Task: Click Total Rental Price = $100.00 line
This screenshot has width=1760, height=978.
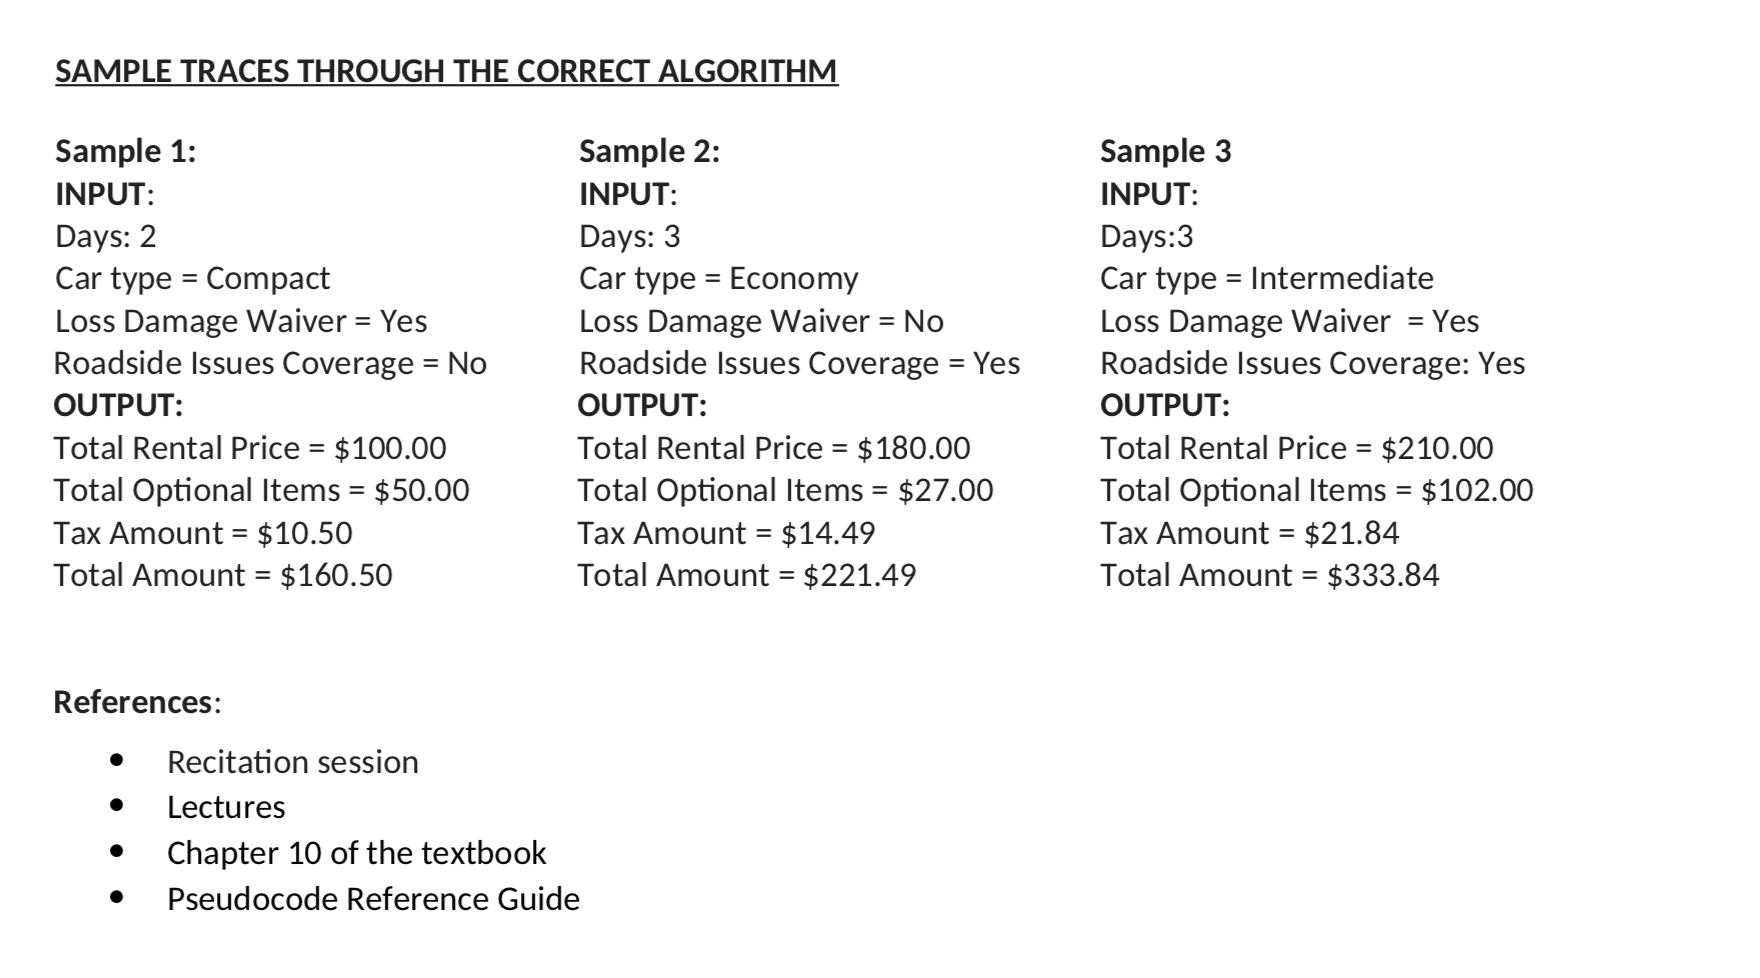Action: pyautogui.click(x=250, y=448)
